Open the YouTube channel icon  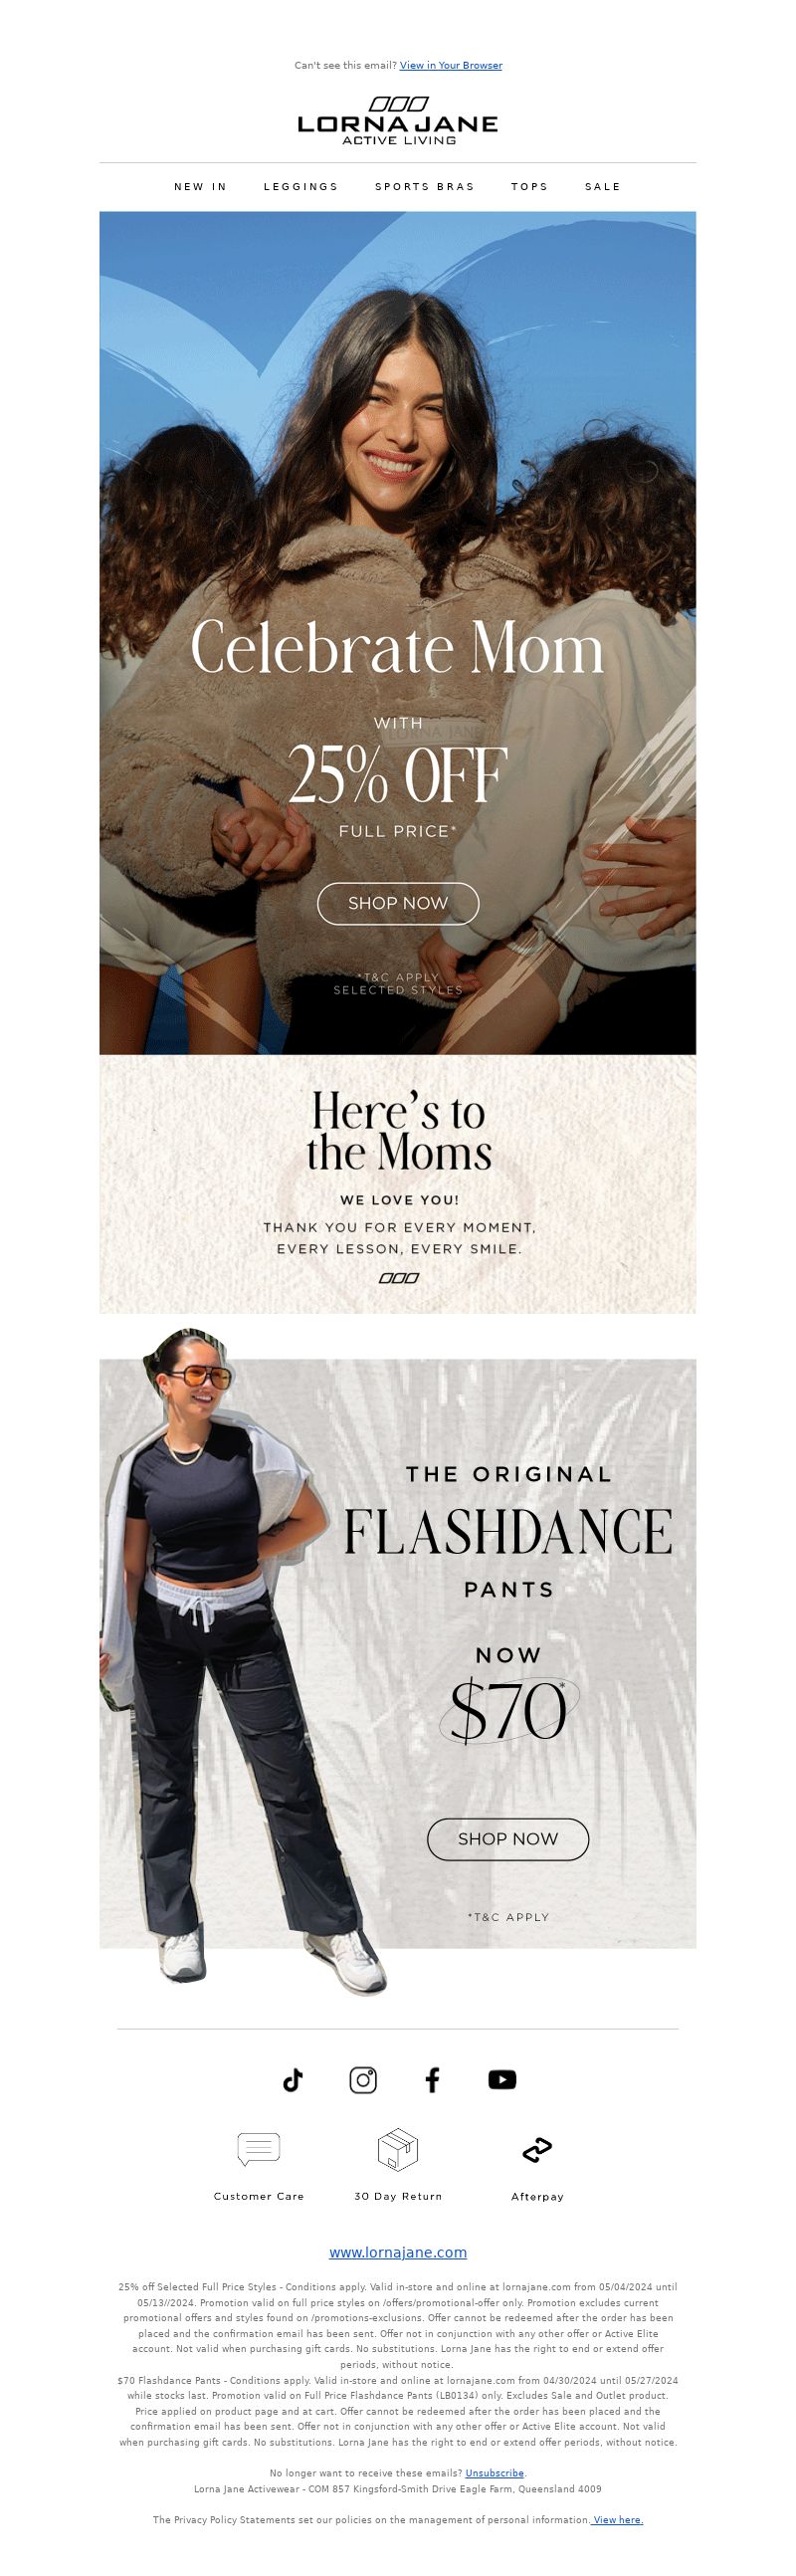[502, 2080]
